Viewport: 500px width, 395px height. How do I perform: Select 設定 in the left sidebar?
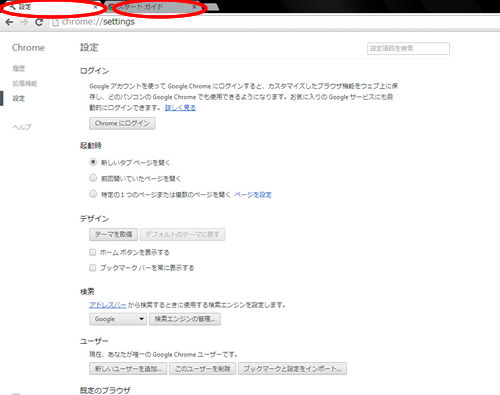click(x=19, y=98)
